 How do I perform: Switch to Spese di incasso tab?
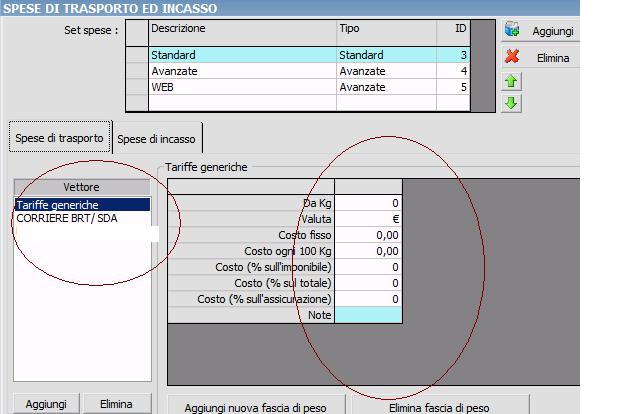(x=156, y=139)
